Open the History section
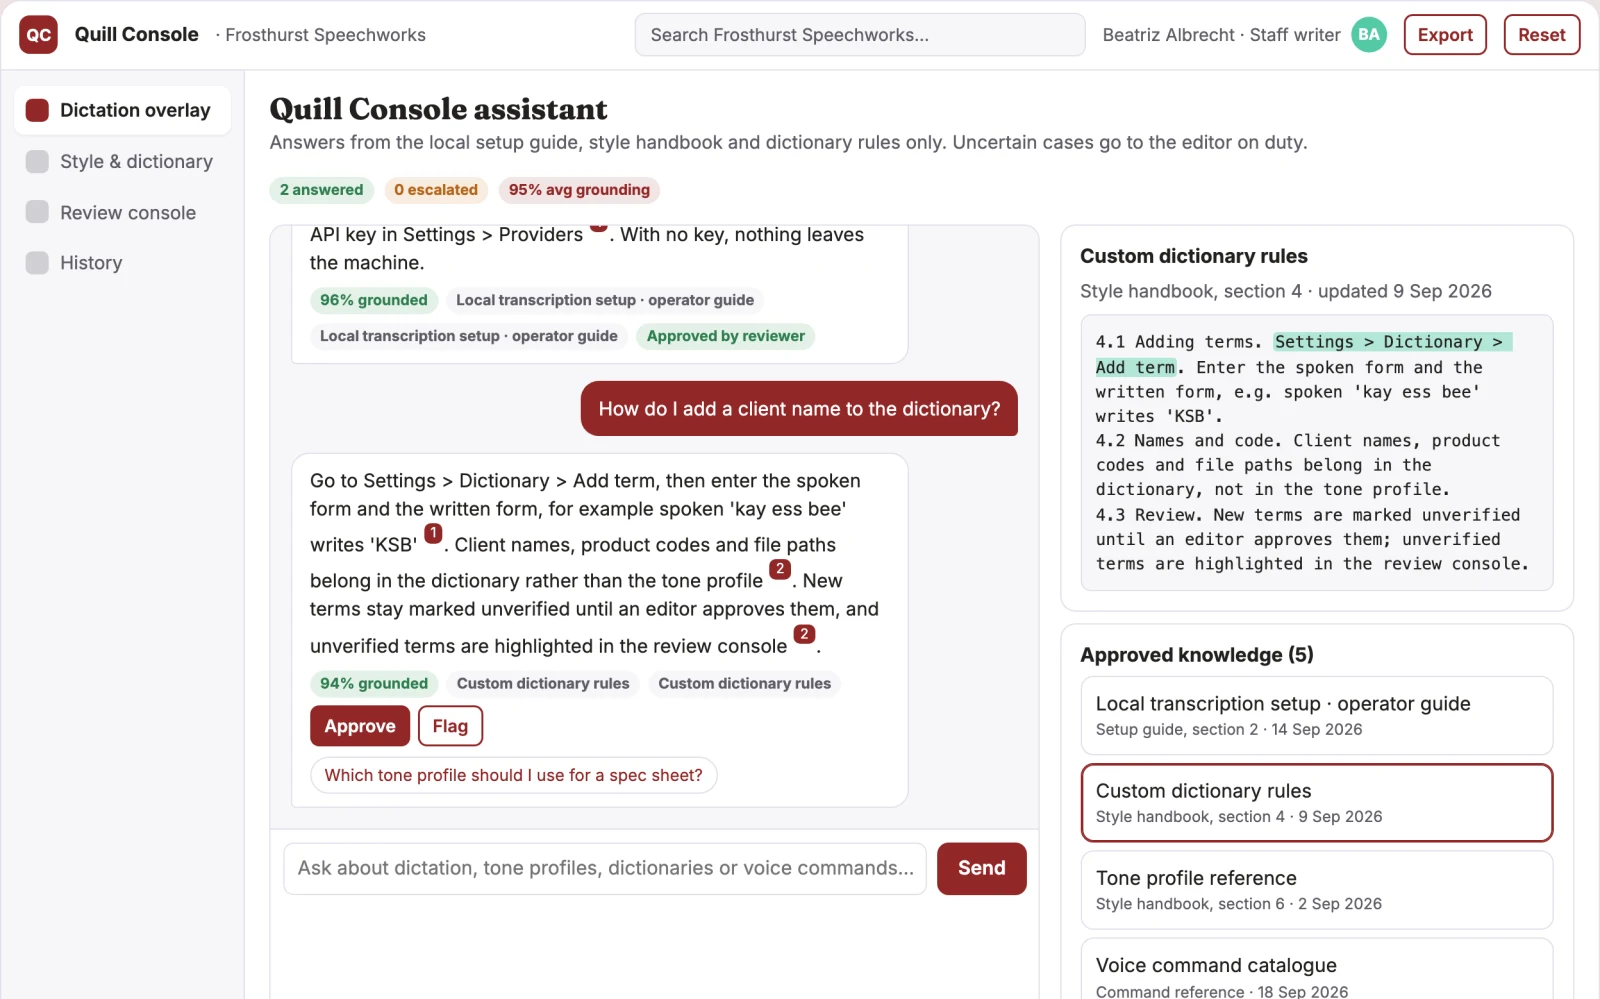Screen dimensions: 1600x999 (x=123, y=262)
